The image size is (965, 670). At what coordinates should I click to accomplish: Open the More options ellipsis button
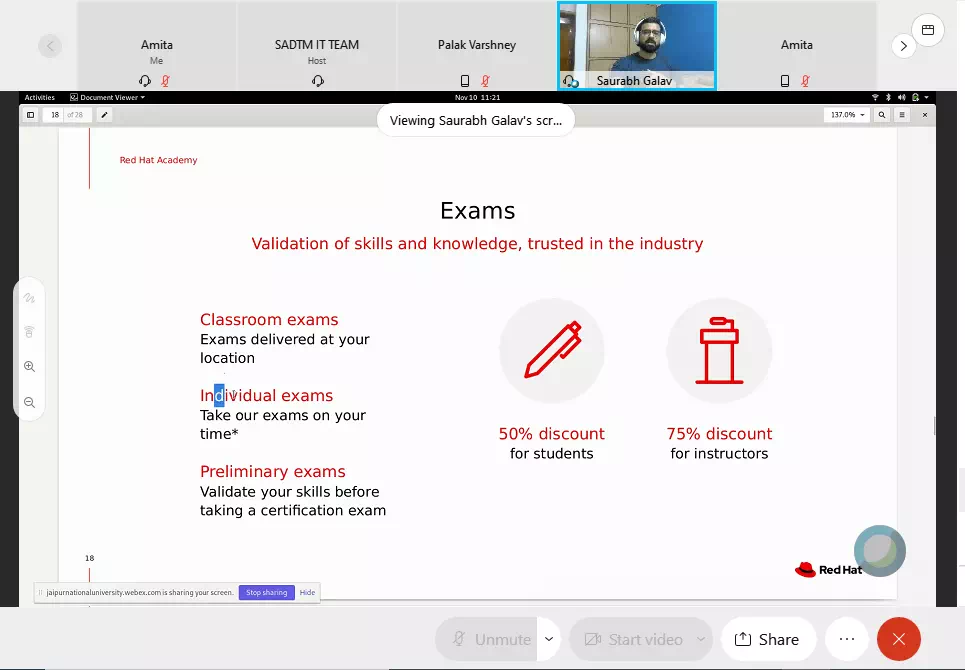pos(847,639)
